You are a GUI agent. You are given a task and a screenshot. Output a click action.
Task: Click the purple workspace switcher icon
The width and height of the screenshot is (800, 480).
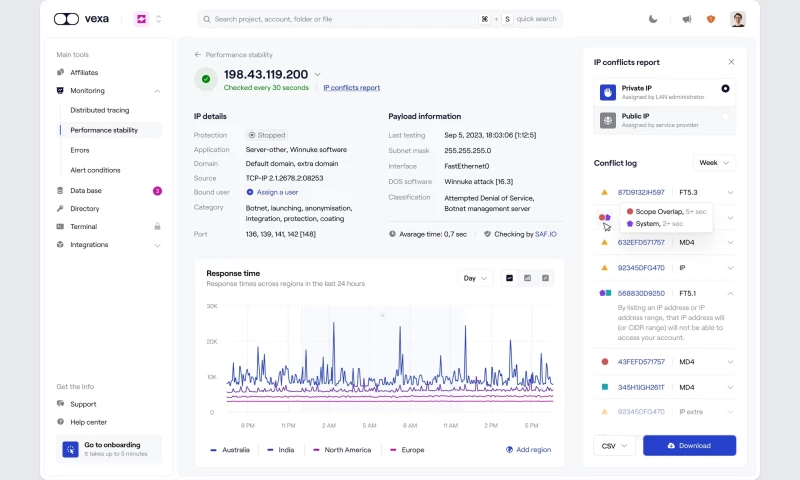pyautogui.click(x=141, y=19)
